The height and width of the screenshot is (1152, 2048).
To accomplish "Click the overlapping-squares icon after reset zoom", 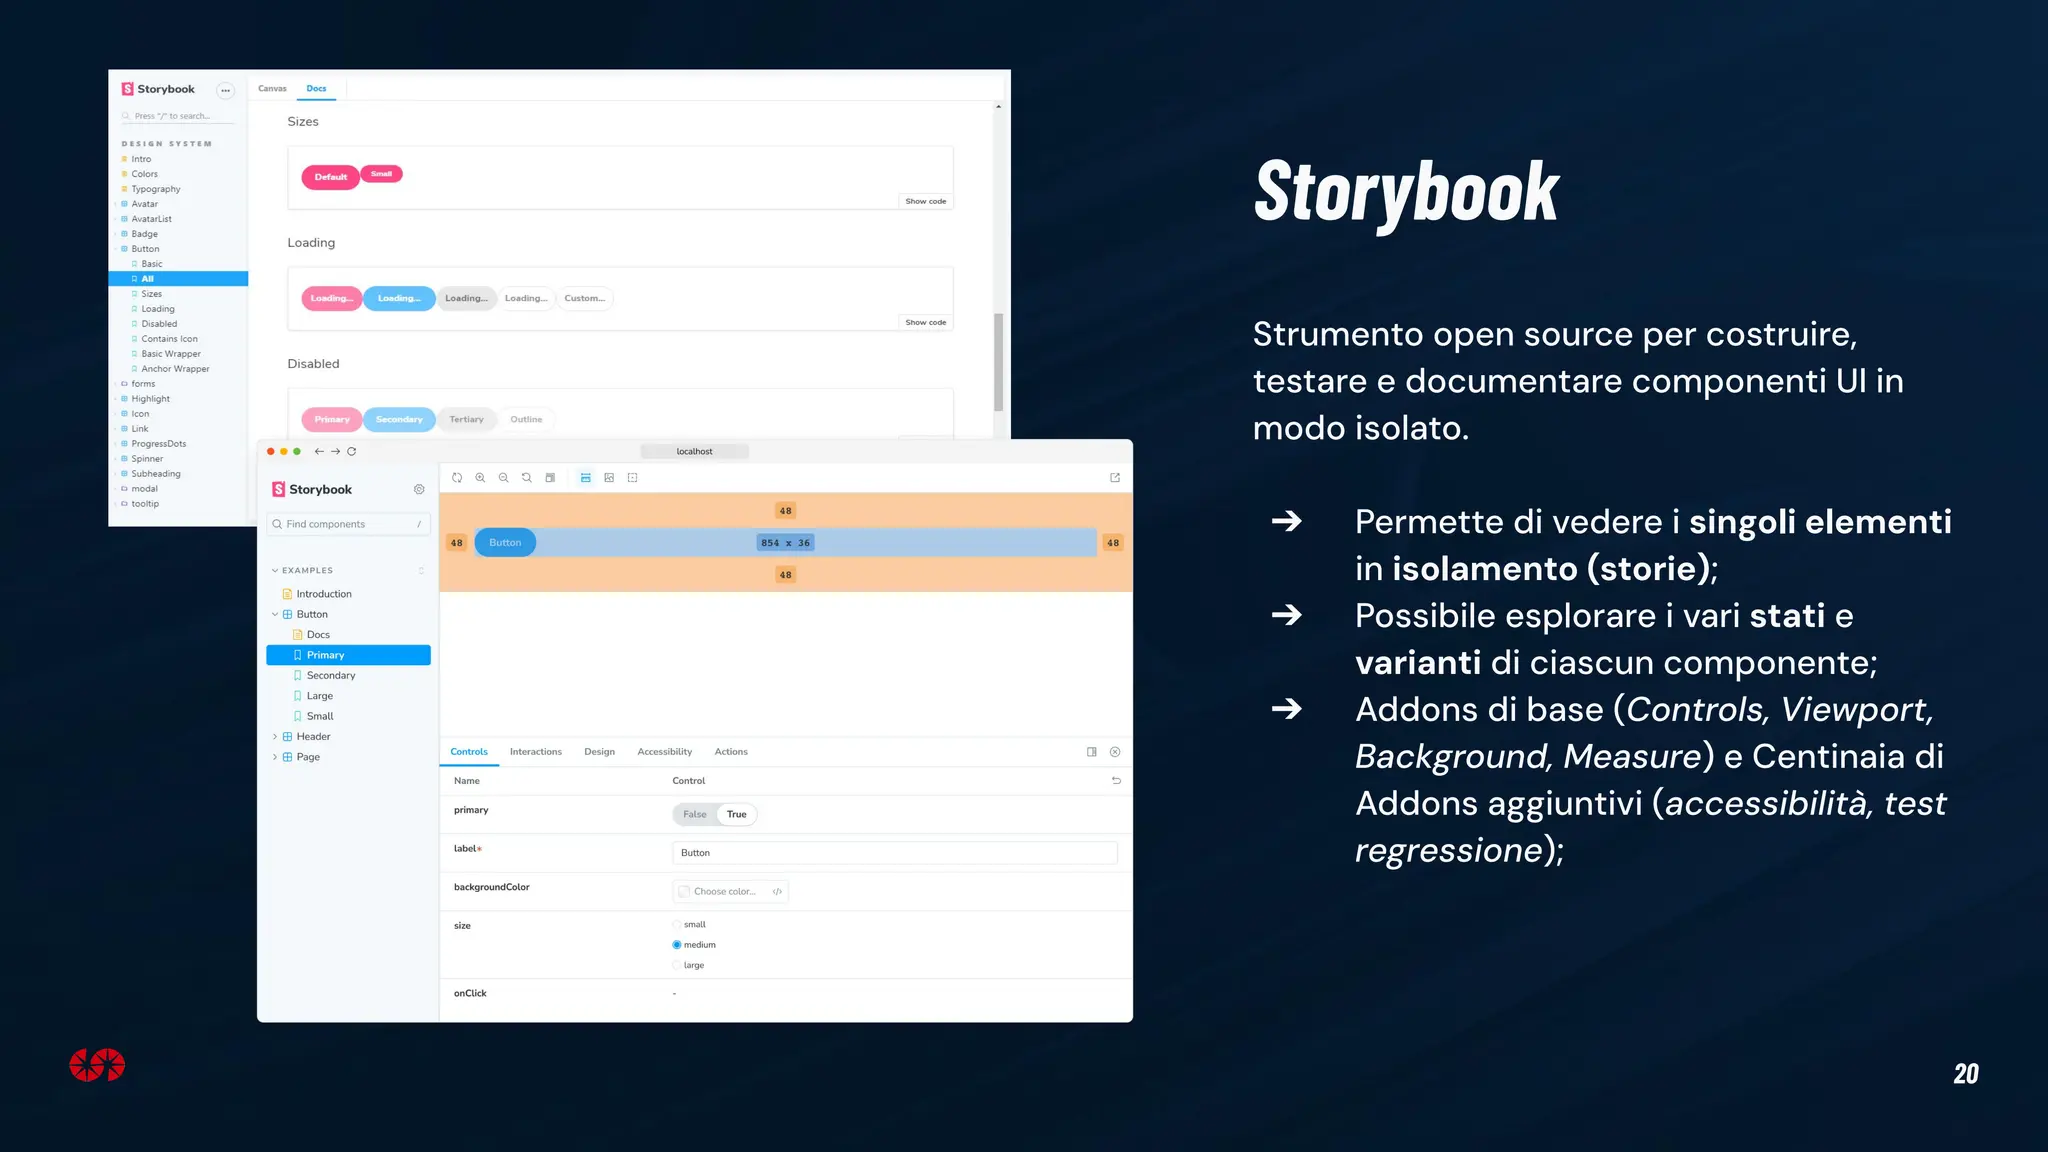I will pyautogui.click(x=550, y=478).
